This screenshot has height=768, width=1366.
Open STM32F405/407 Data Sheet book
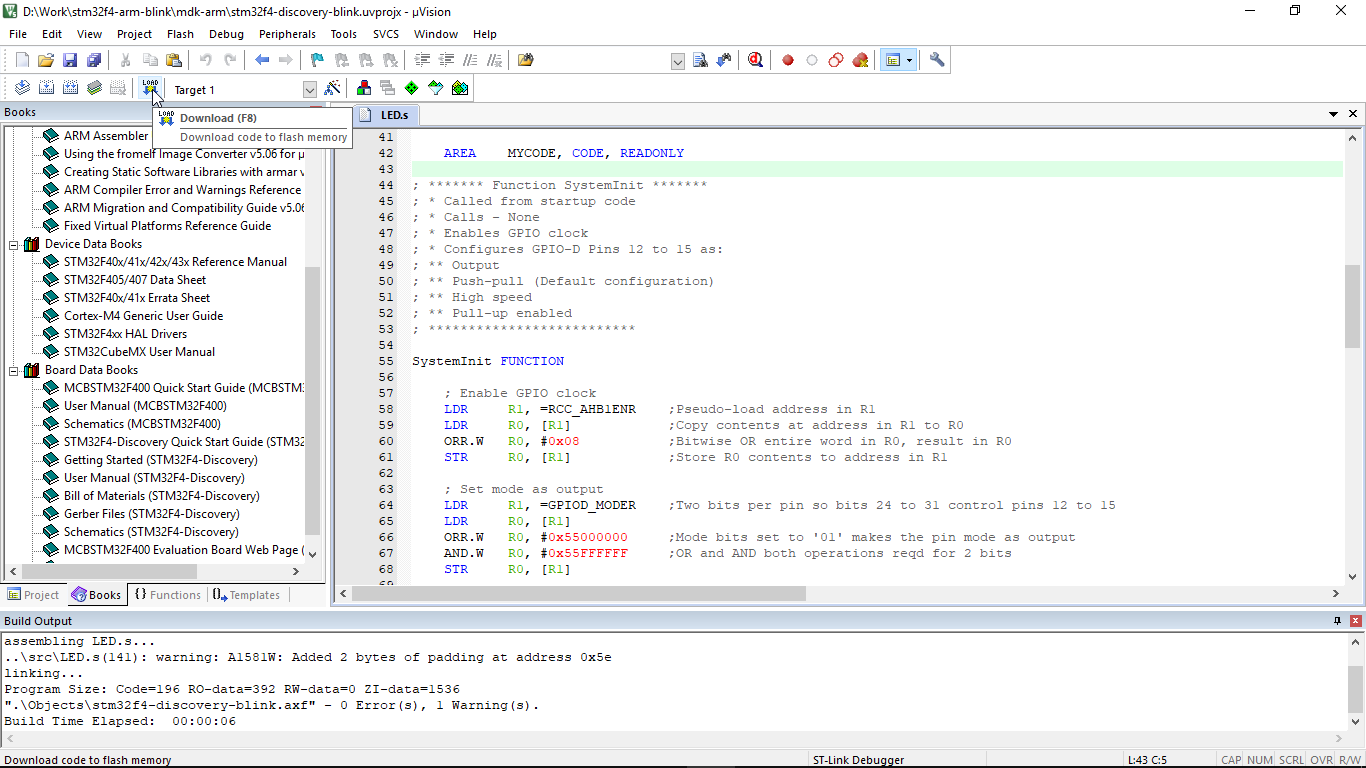(134, 280)
